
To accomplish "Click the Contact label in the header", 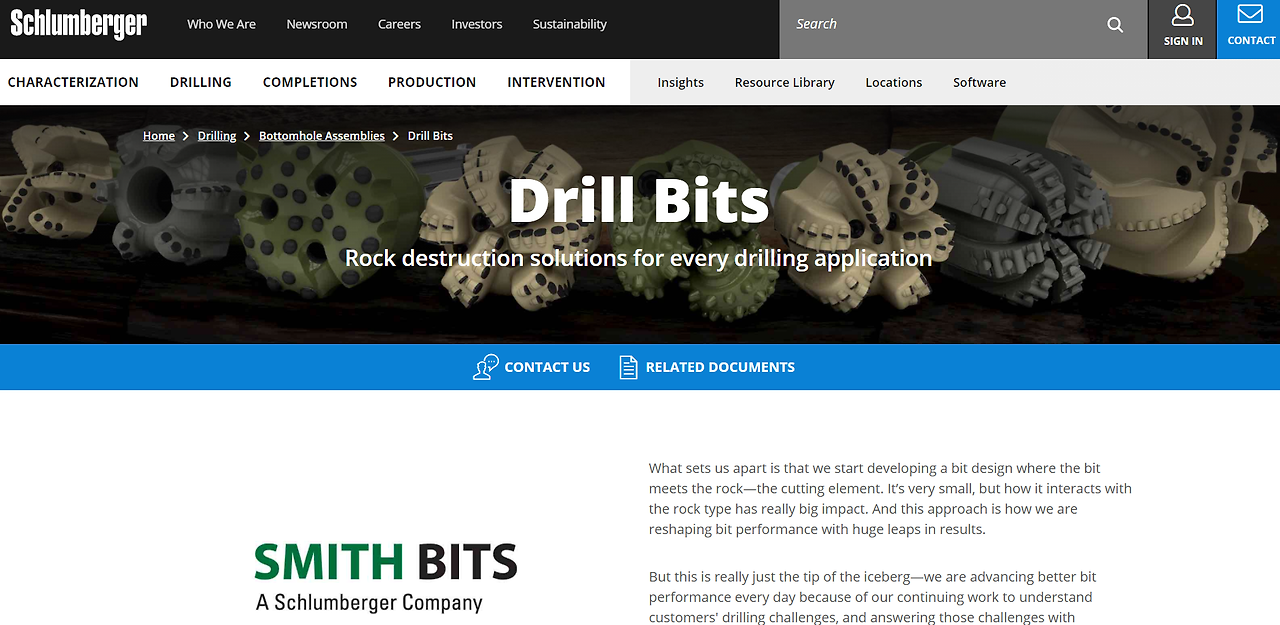I will (1251, 41).
